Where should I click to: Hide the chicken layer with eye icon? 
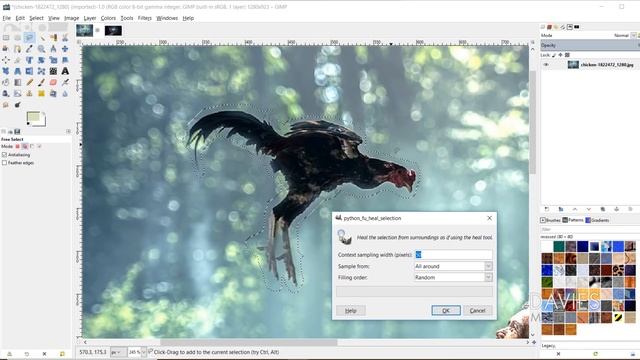546,64
